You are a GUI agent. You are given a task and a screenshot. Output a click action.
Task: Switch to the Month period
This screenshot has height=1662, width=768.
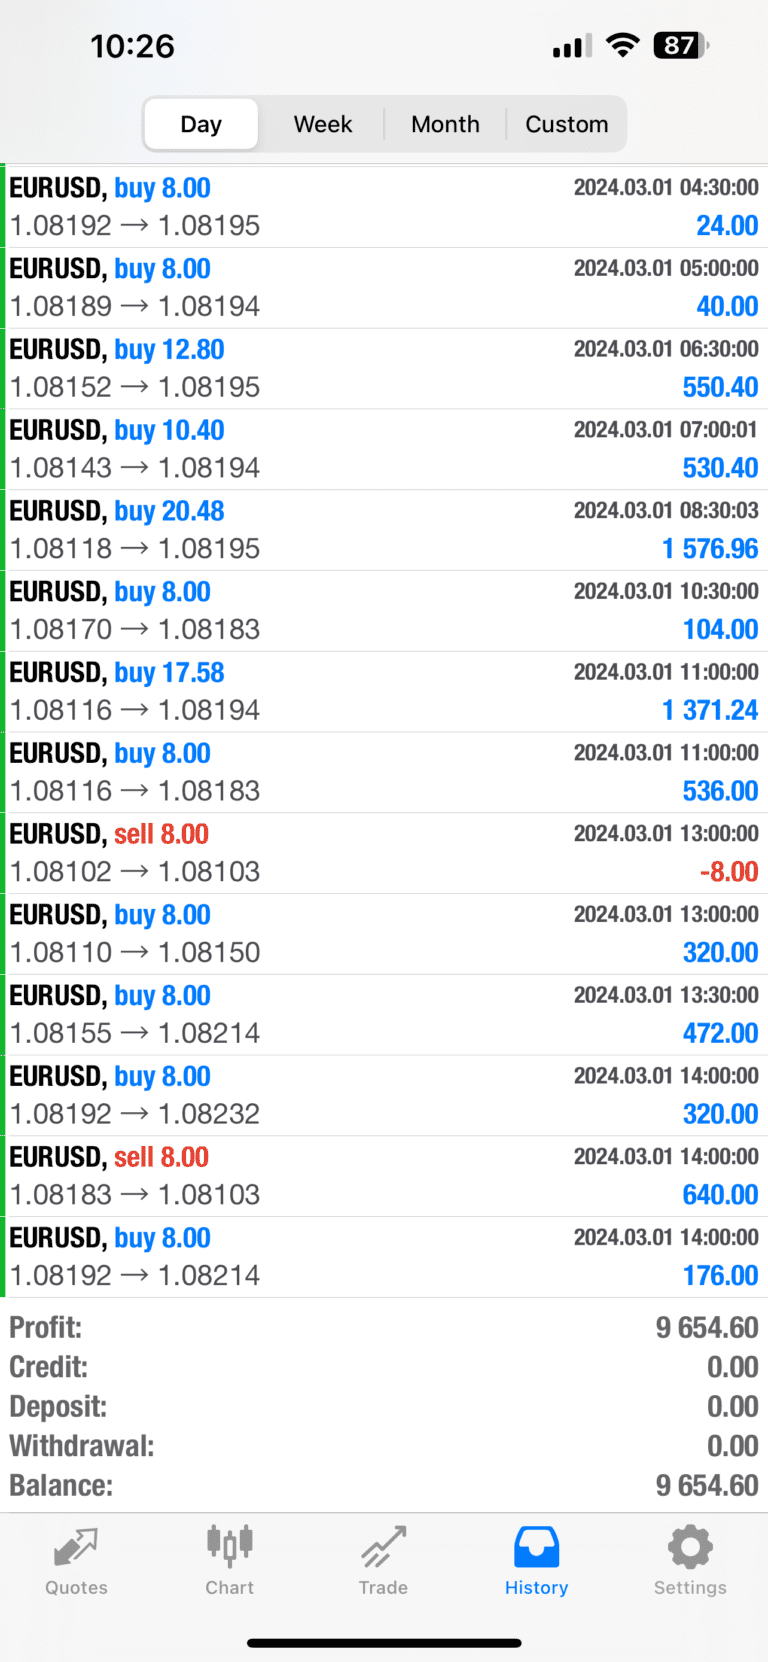point(445,124)
